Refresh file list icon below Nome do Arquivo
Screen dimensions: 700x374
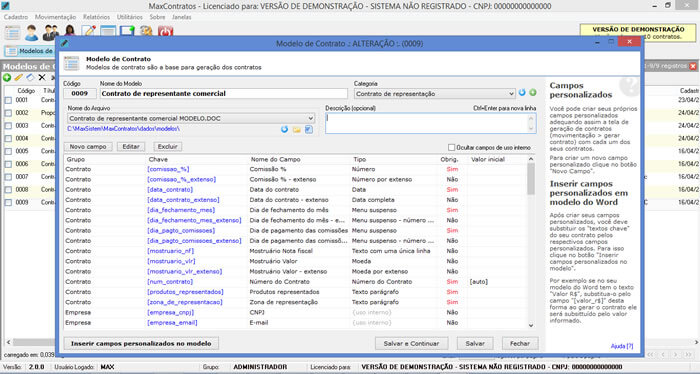(x=284, y=129)
